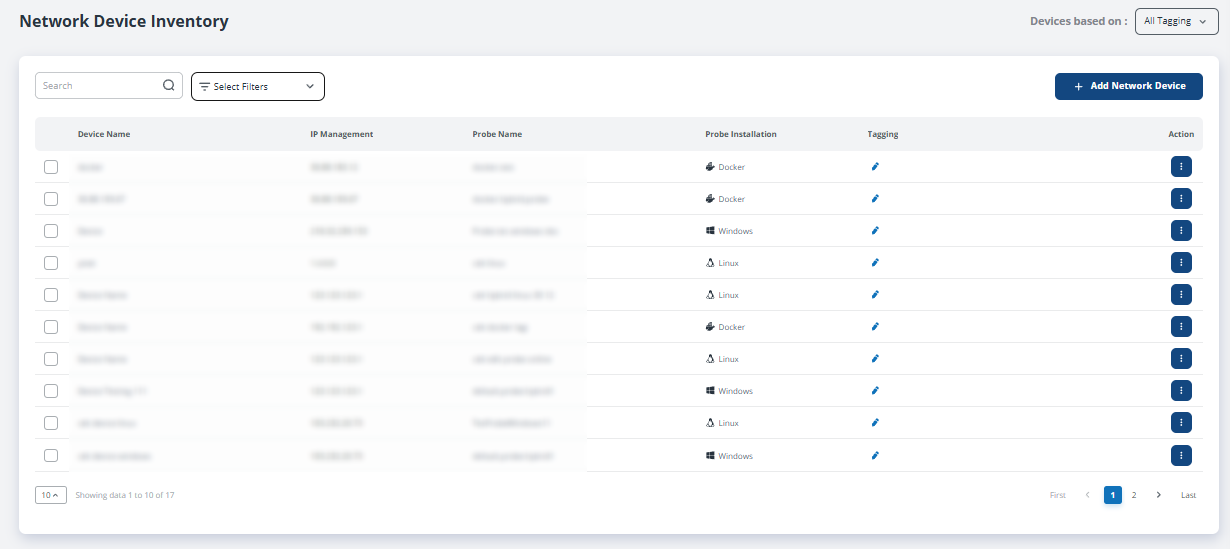Click the magnifier icon in the search box
Viewport: 1230px width, 549px height.
coord(168,86)
